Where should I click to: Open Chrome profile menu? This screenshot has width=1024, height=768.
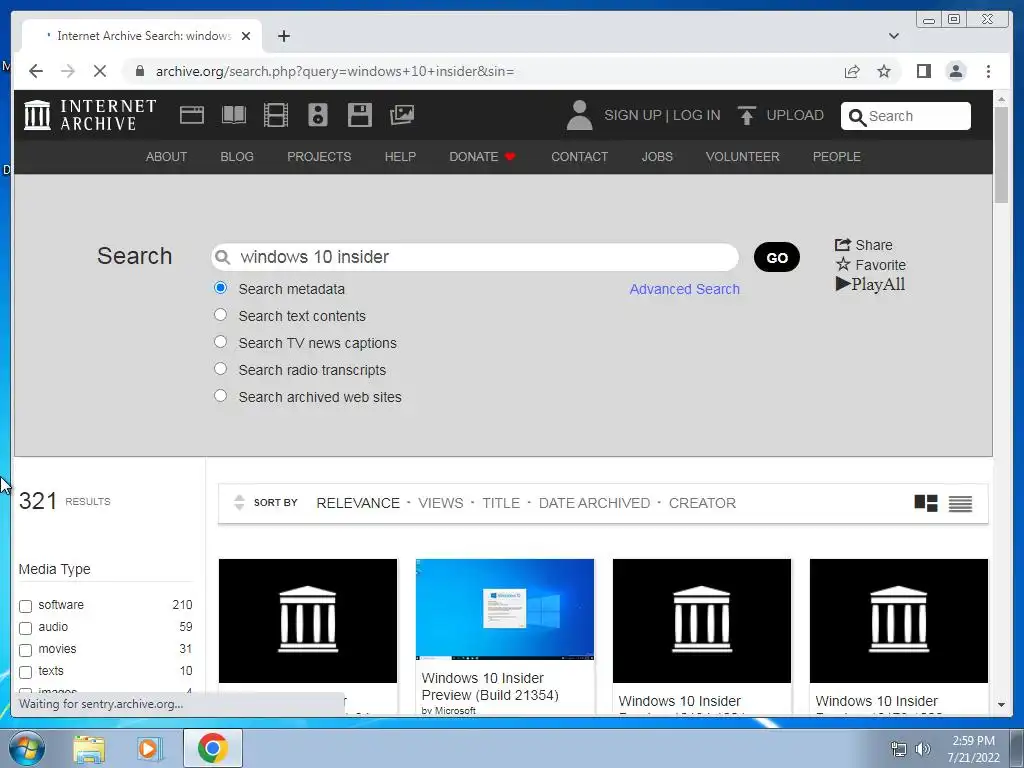(956, 71)
